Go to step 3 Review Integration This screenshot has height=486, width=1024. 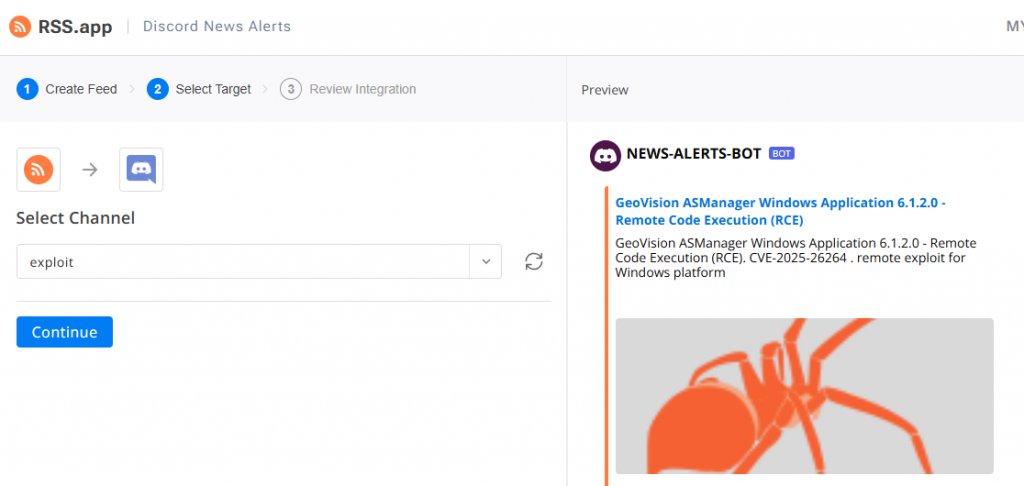(x=347, y=89)
